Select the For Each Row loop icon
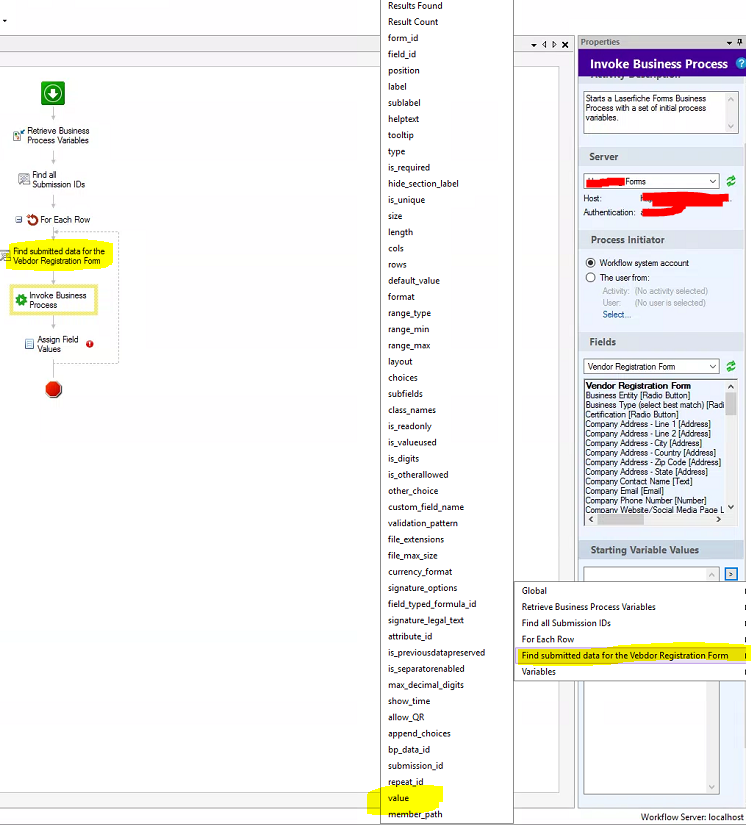Image resolution: width=751 pixels, height=825 pixels. point(33,219)
